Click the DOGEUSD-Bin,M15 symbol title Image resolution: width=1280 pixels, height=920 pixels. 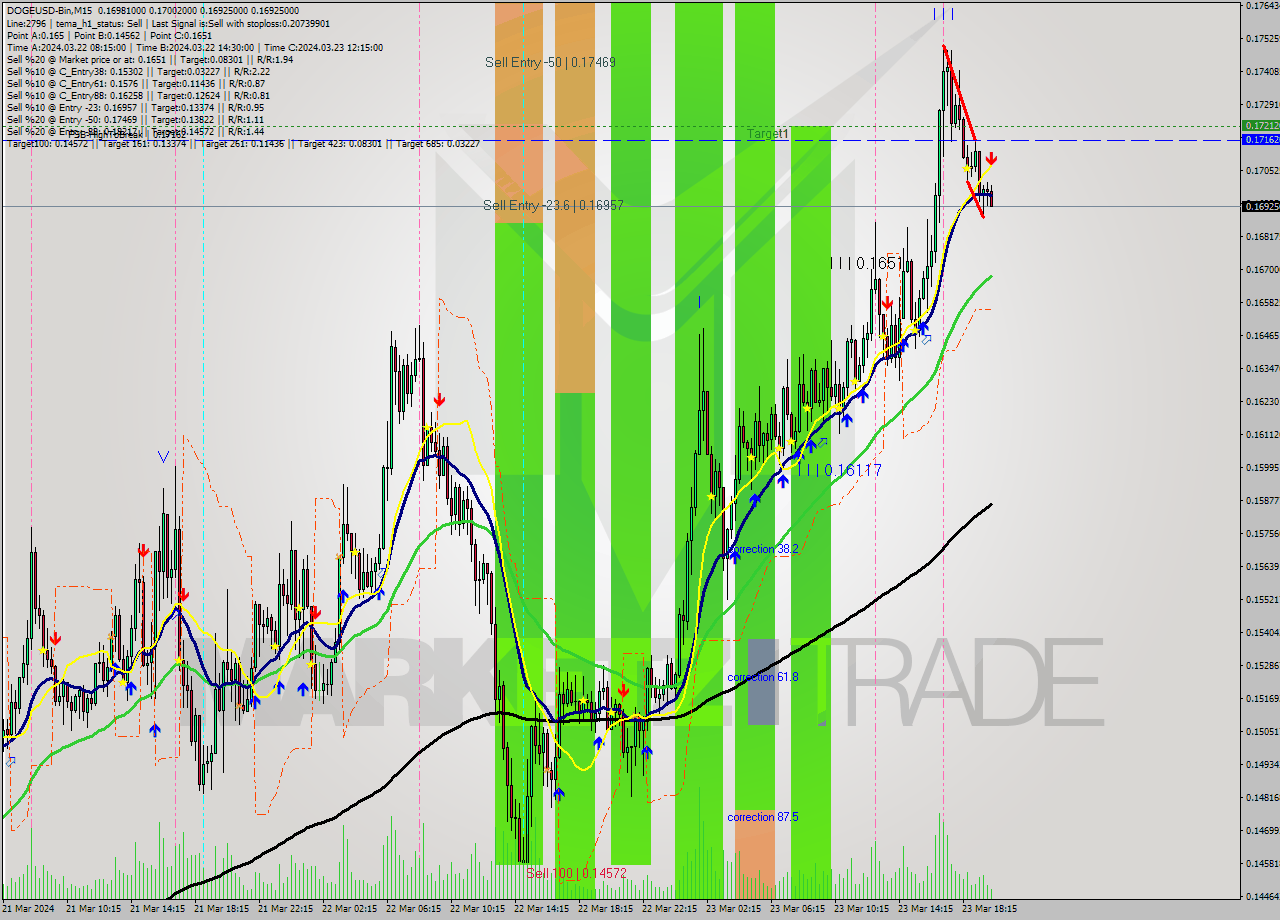pos(47,11)
